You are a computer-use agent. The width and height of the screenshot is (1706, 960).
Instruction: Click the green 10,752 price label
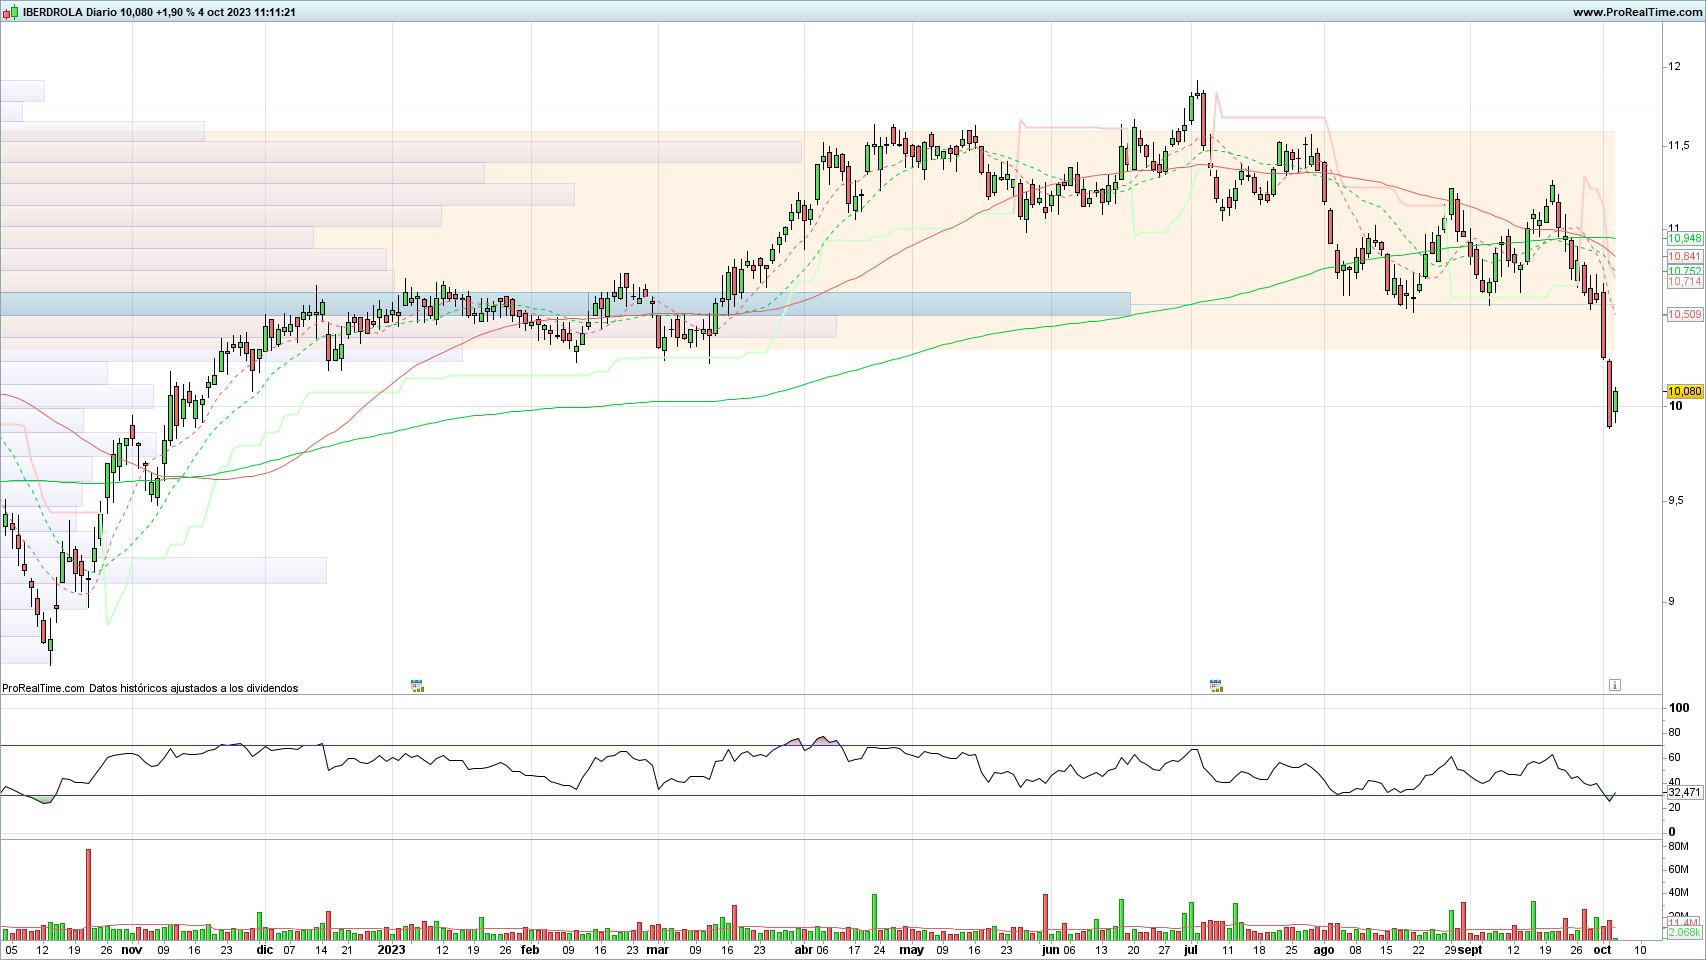point(1684,271)
